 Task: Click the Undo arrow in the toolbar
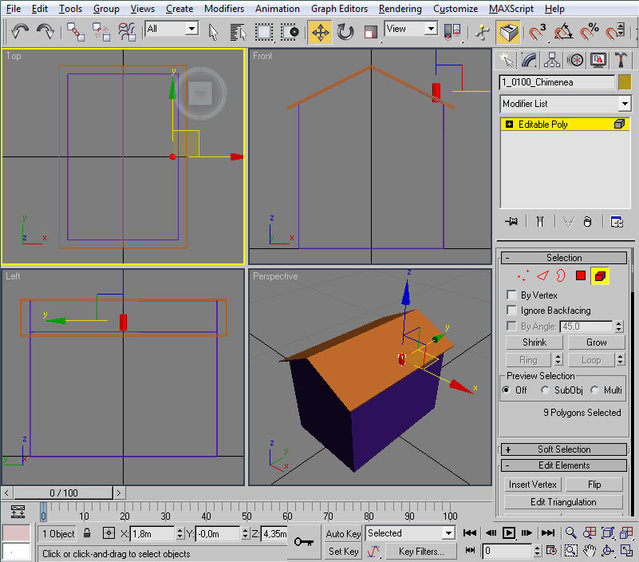tap(20, 31)
